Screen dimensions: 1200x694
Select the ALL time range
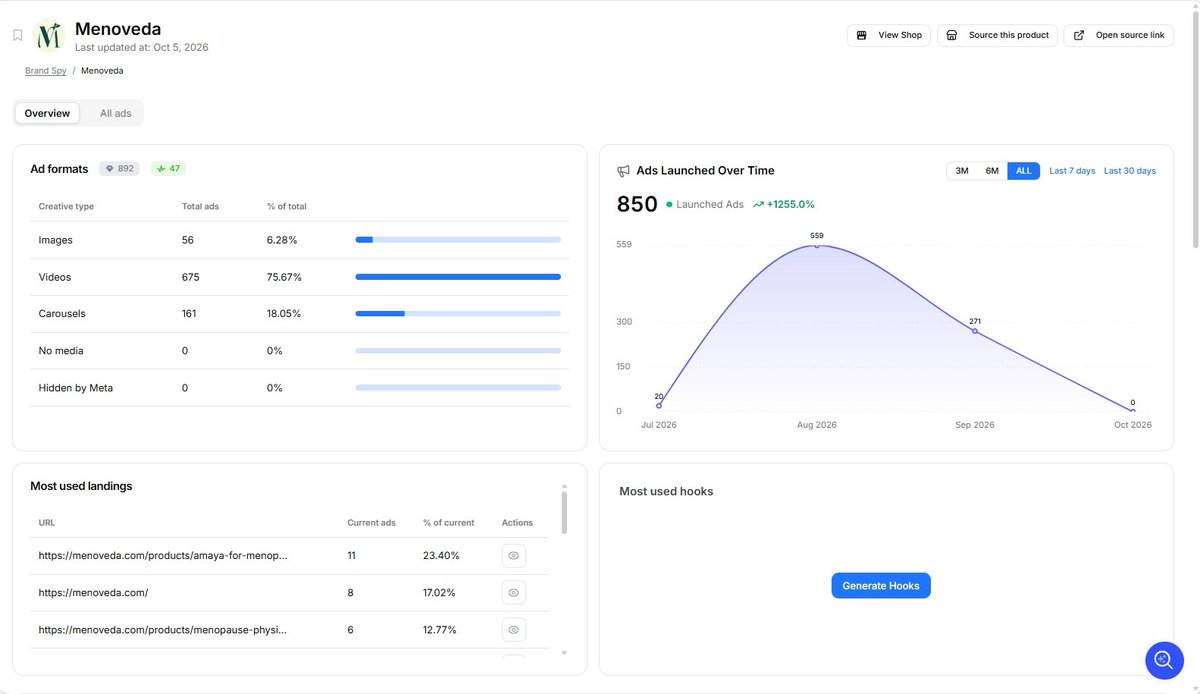1023,171
